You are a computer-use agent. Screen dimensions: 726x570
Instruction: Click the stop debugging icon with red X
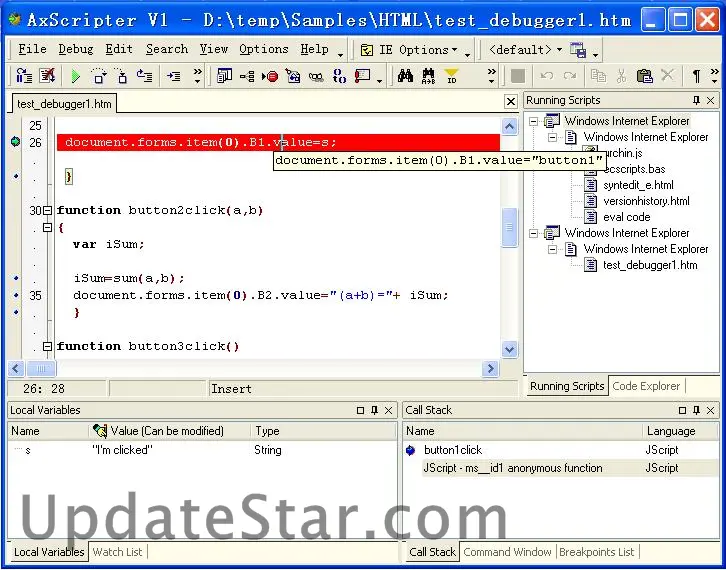[x=47, y=75]
